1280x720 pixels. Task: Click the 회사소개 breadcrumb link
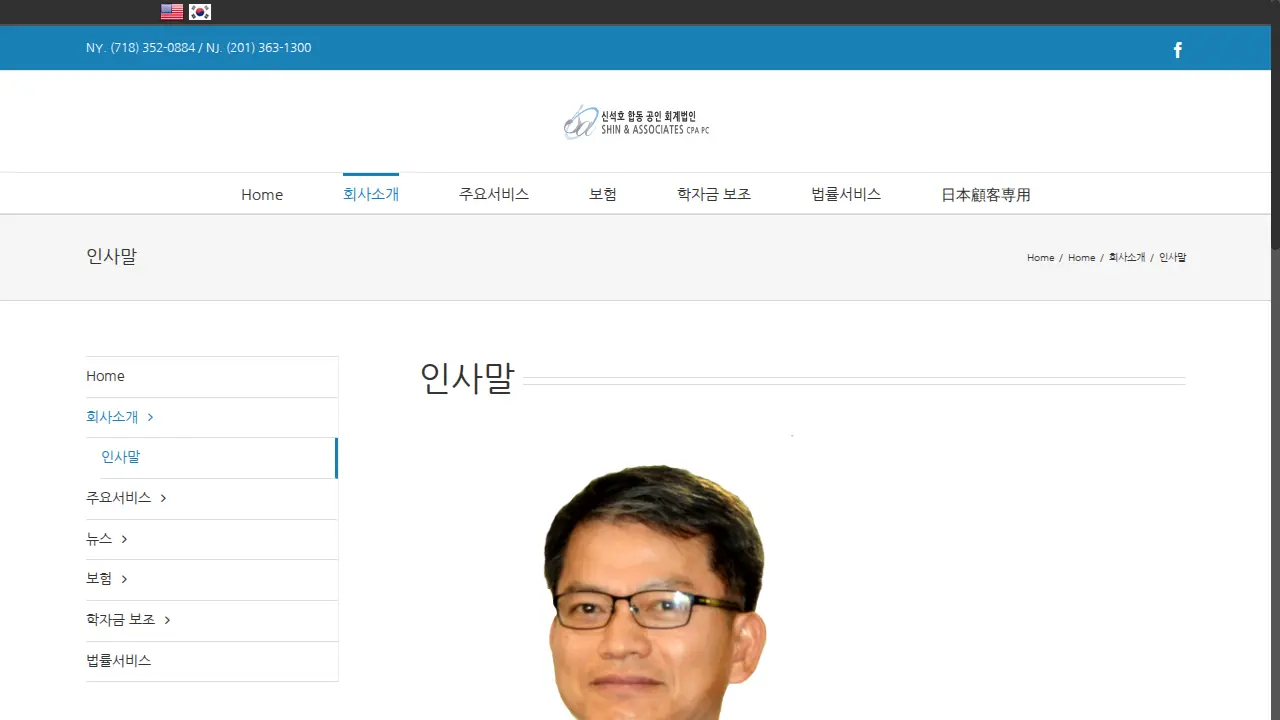click(x=1127, y=257)
